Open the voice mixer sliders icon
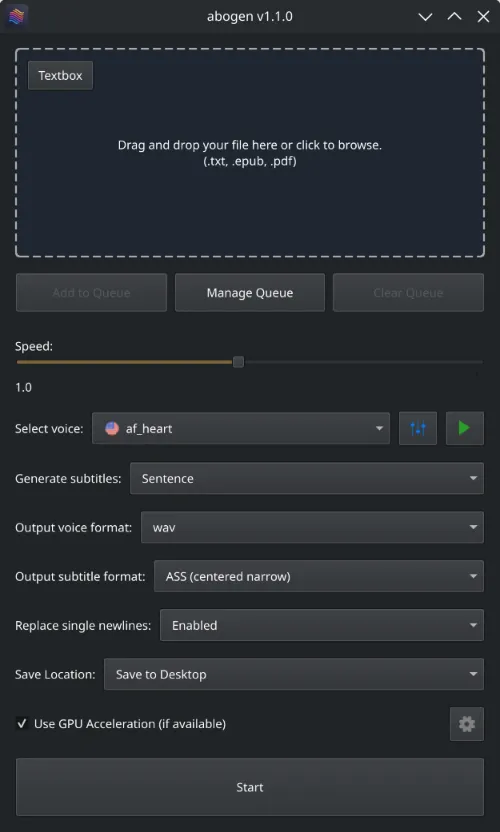 (418, 428)
